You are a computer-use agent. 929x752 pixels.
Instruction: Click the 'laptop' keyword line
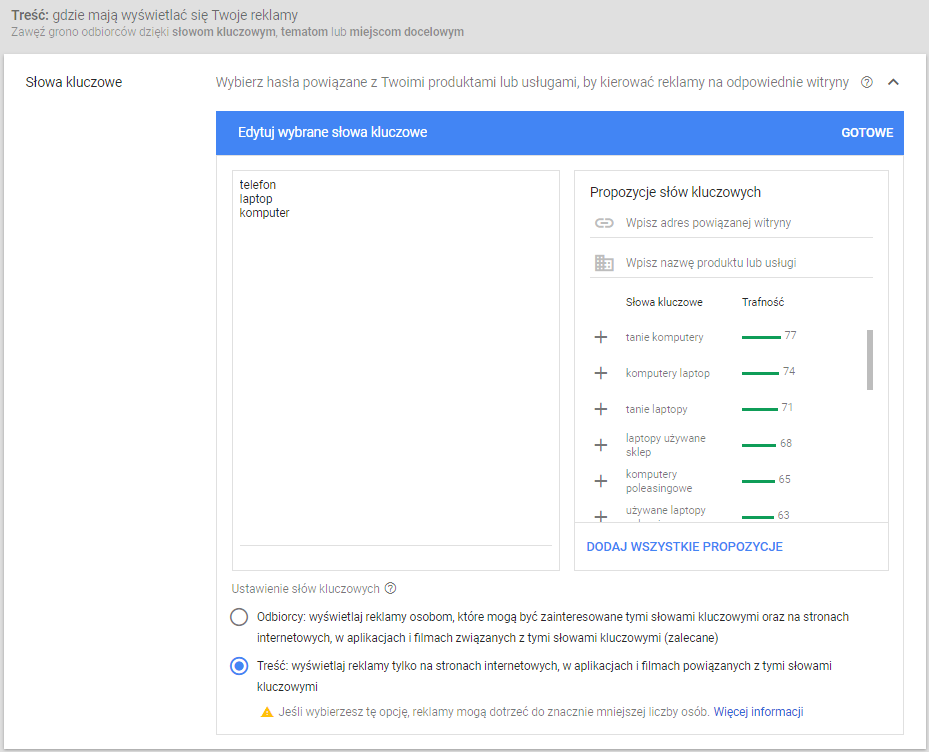tap(256, 199)
